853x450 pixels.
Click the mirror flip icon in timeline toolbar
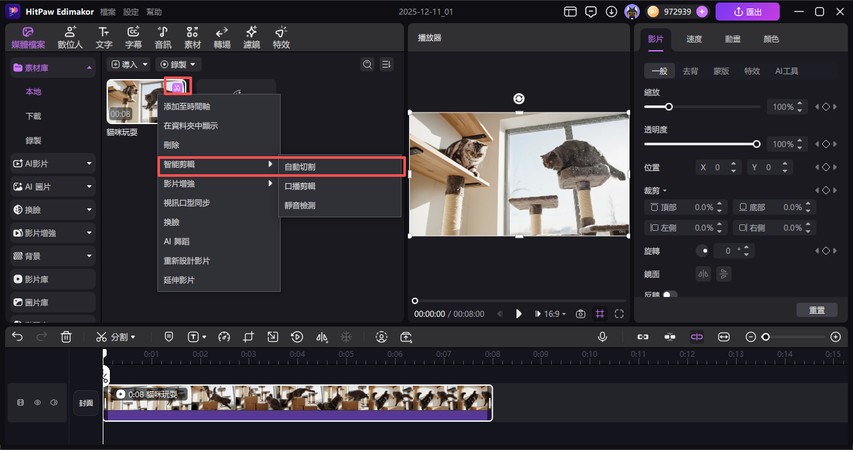(322, 337)
